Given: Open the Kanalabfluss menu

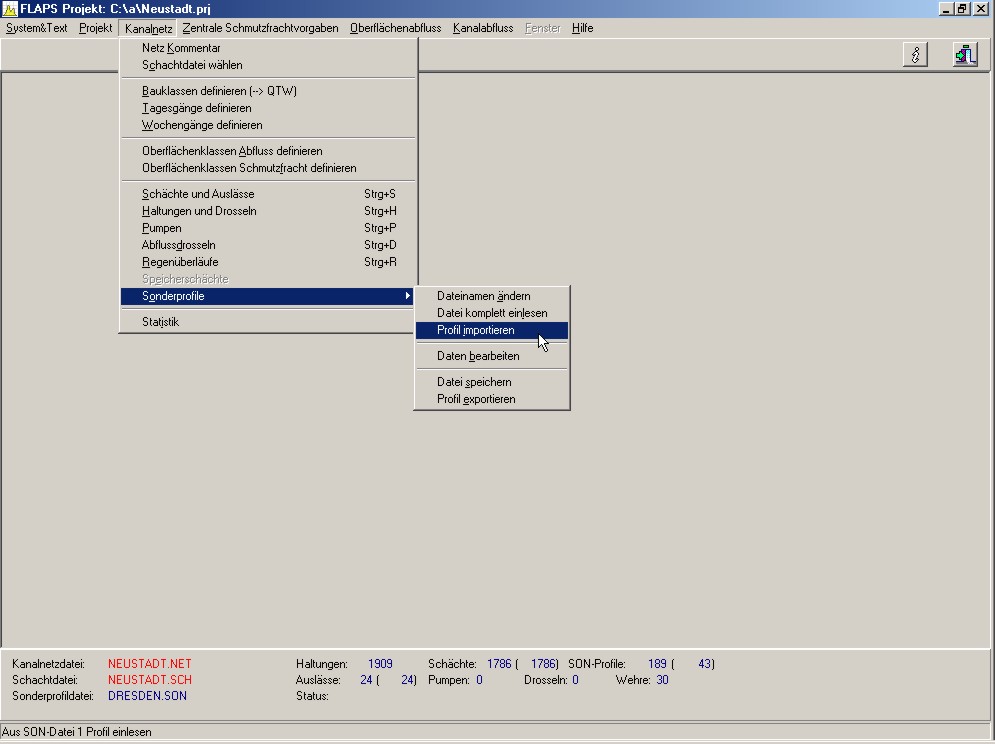Looking at the screenshot, I should (x=483, y=28).
